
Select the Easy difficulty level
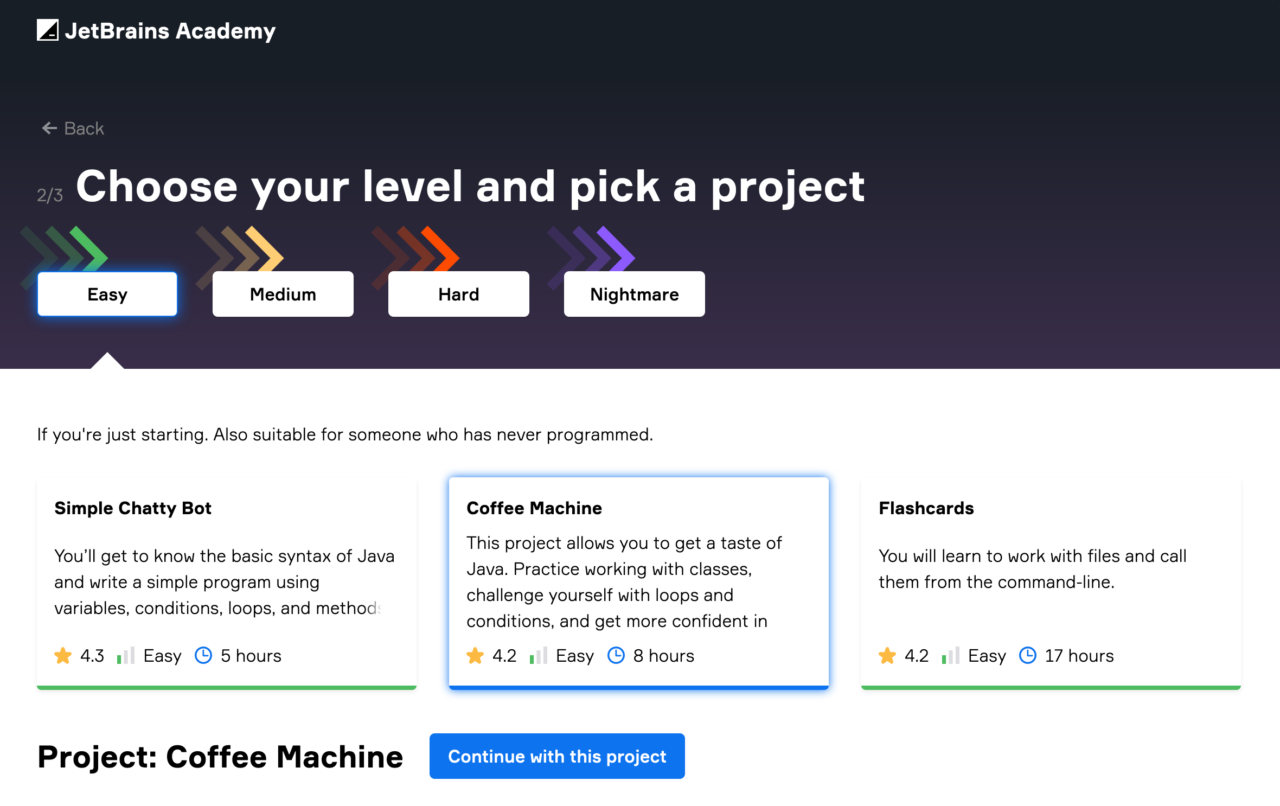click(x=106, y=293)
